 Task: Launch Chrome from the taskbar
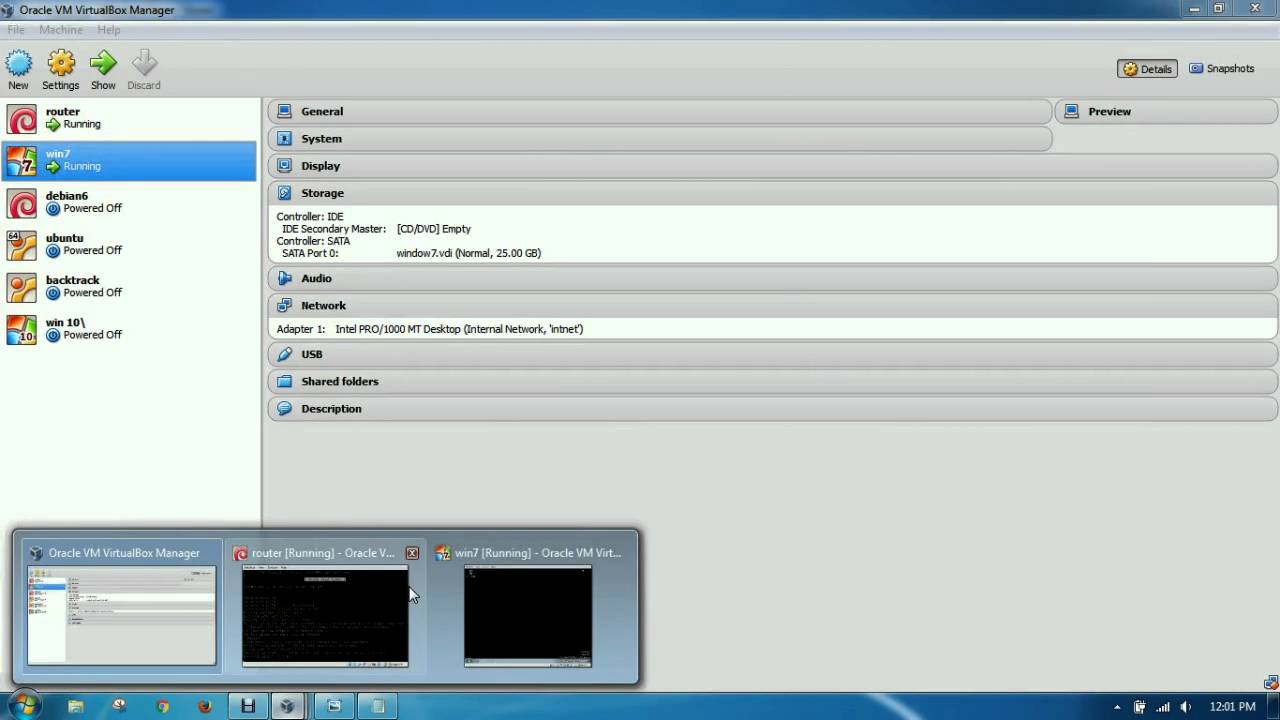[x=162, y=706]
